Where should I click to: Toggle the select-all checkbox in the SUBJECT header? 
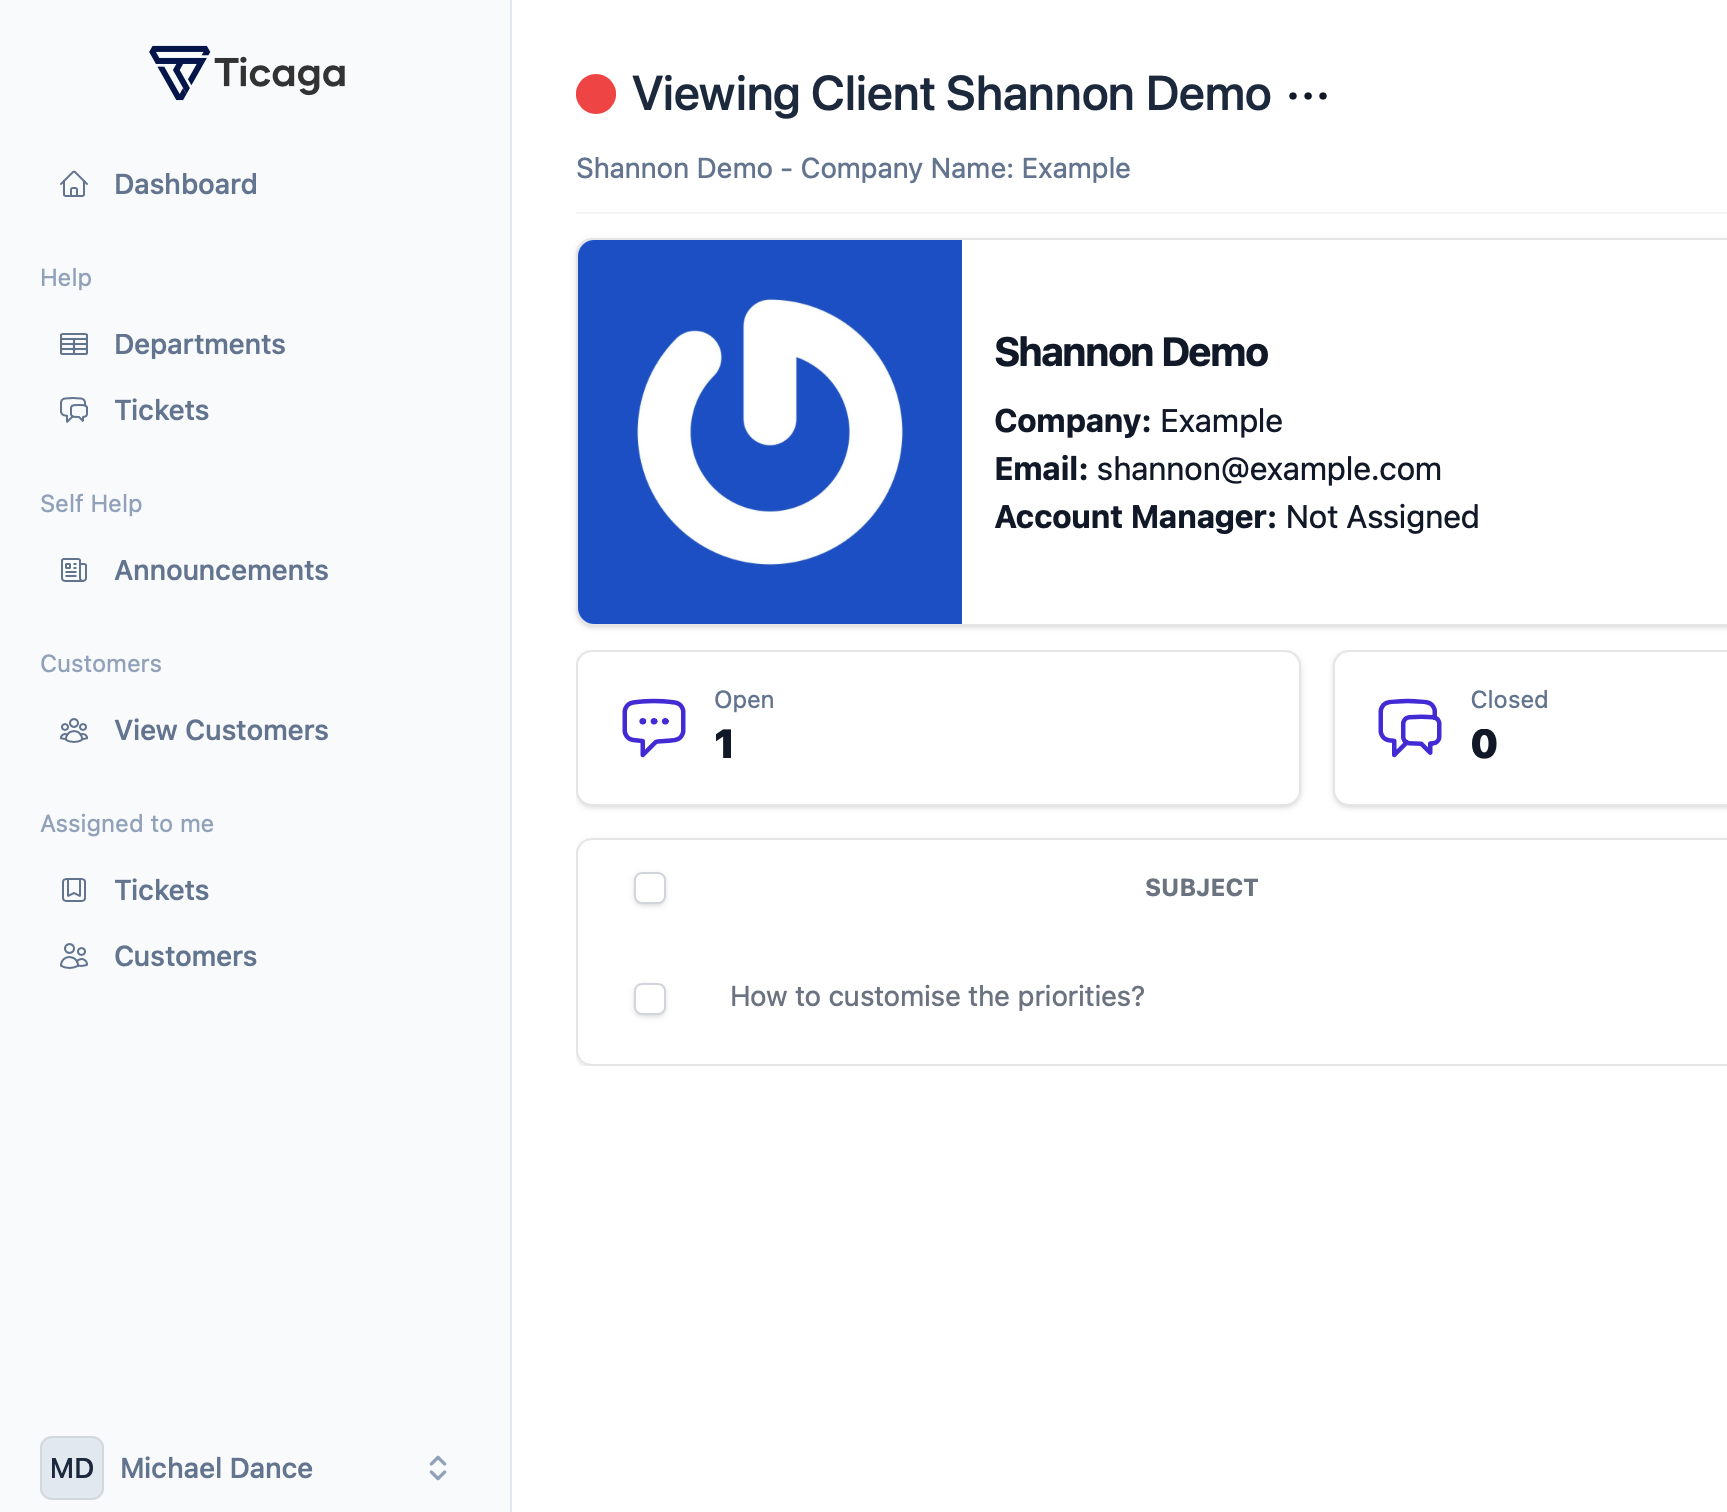click(650, 888)
